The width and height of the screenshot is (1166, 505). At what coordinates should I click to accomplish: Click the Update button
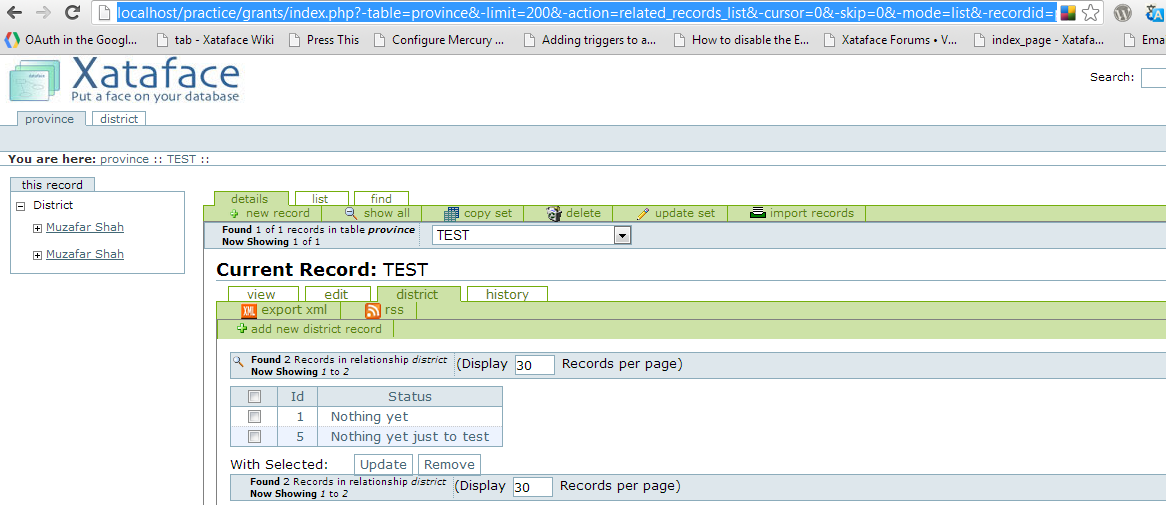(384, 464)
